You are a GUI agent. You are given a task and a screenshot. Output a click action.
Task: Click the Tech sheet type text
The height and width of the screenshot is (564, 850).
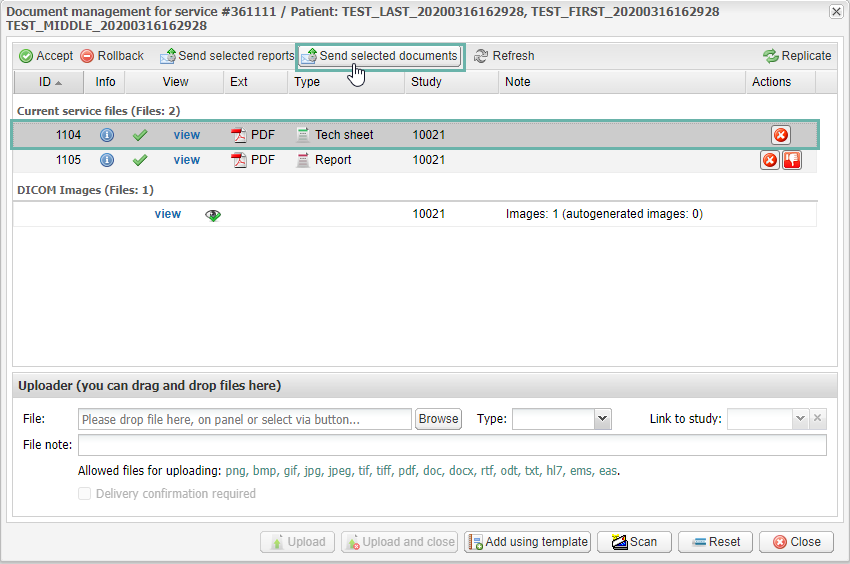[x=344, y=135]
